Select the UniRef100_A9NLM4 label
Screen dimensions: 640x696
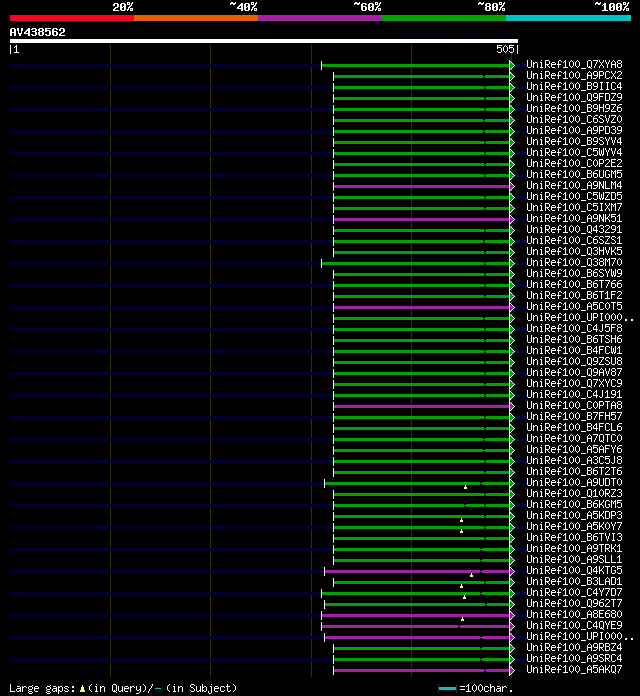point(574,185)
